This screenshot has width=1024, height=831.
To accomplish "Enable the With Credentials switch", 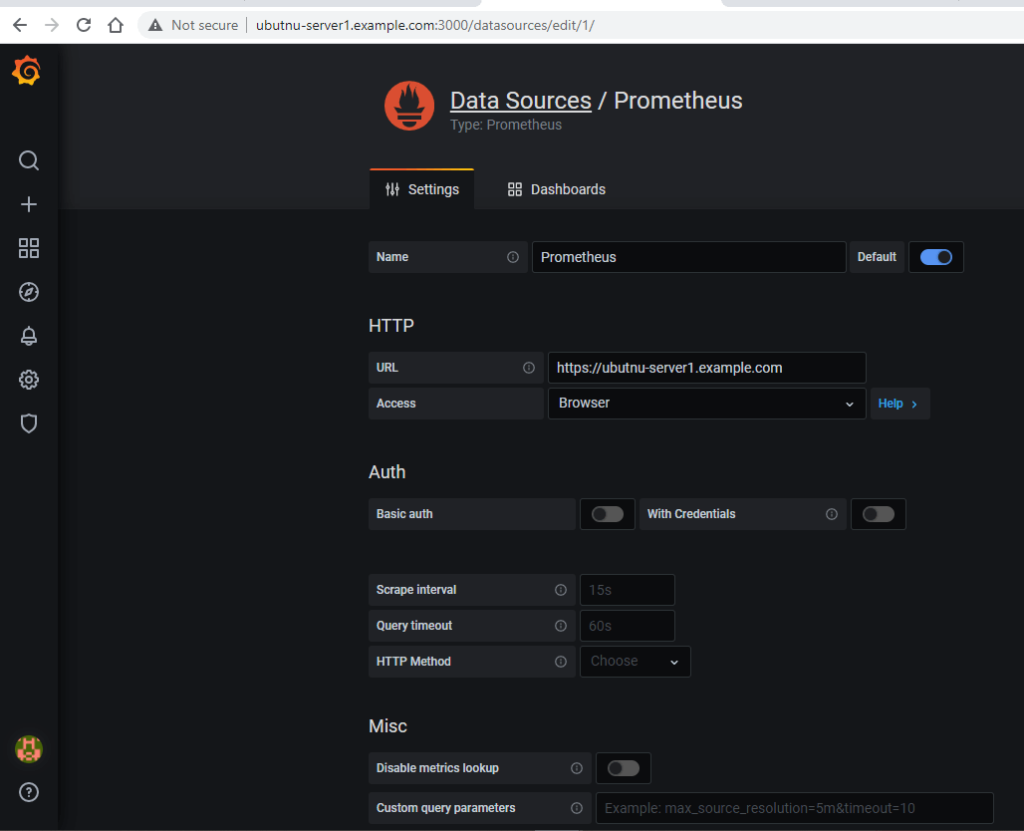I will [878, 514].
